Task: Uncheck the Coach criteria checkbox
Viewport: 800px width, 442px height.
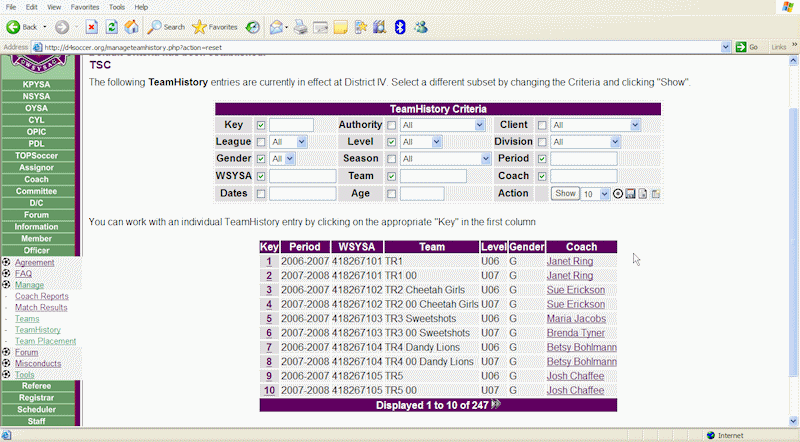Action: coord(542,177)
